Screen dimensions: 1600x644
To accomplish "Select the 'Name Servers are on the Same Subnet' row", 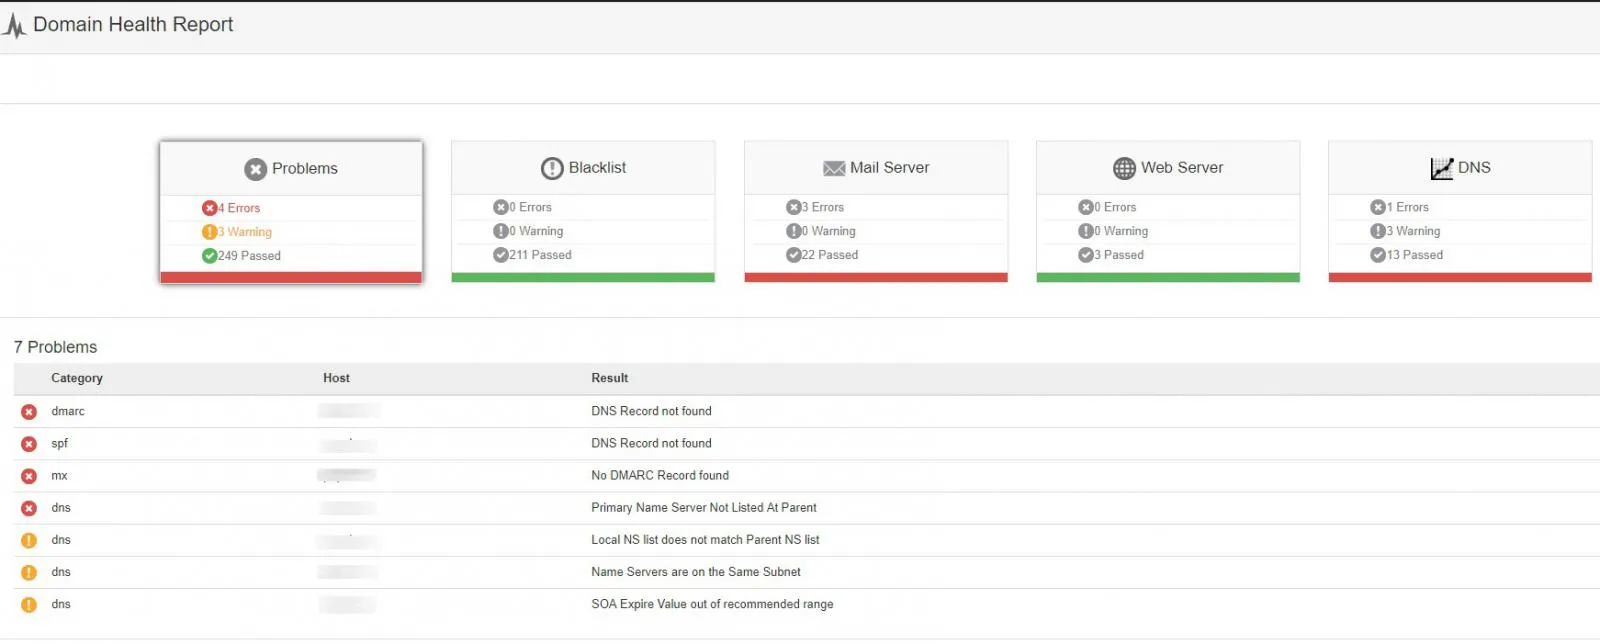I will pos(695,572).
